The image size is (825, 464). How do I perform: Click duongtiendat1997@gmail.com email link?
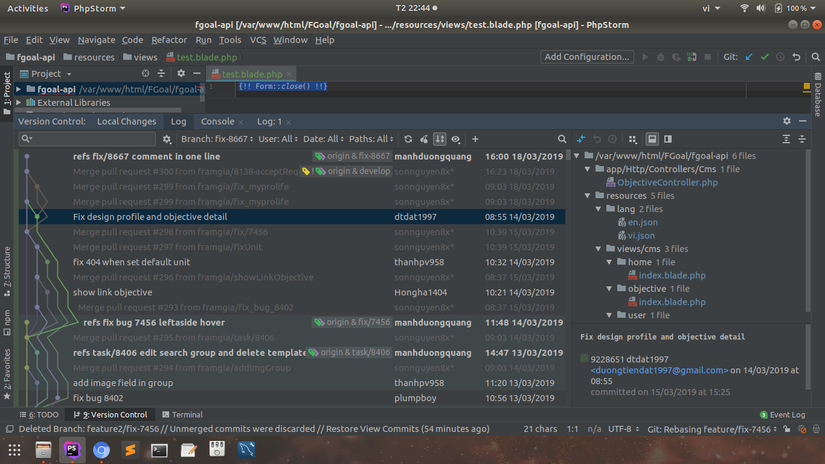point(659,370)
